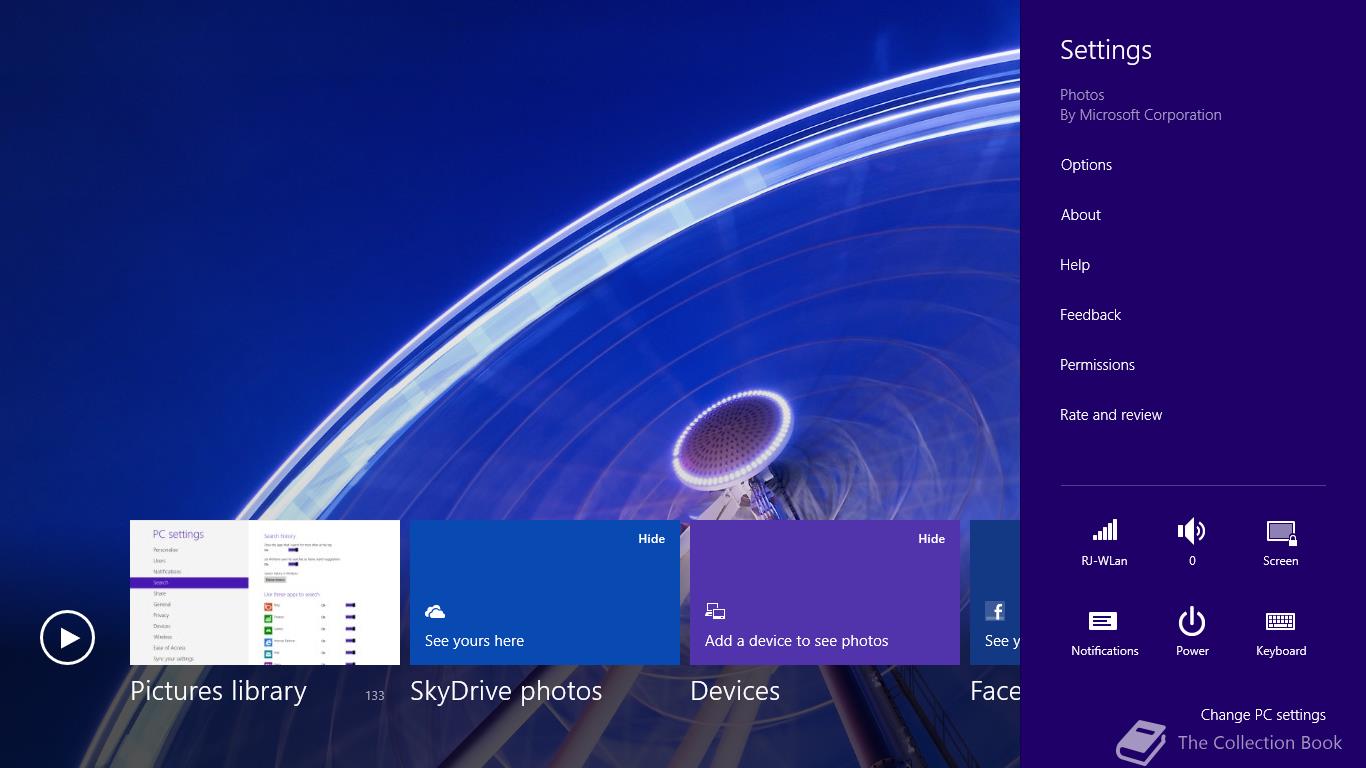Open the Pictures library thumbnail
The height and width of the screenshot is (768, 1366).
265,592
